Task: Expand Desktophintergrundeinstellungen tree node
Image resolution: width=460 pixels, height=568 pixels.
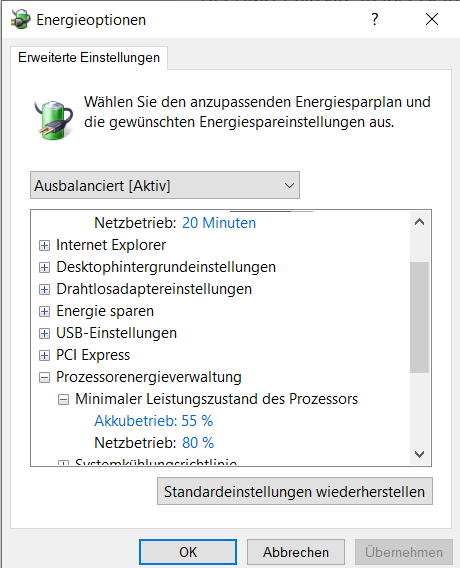Action: tap(44, 268)
